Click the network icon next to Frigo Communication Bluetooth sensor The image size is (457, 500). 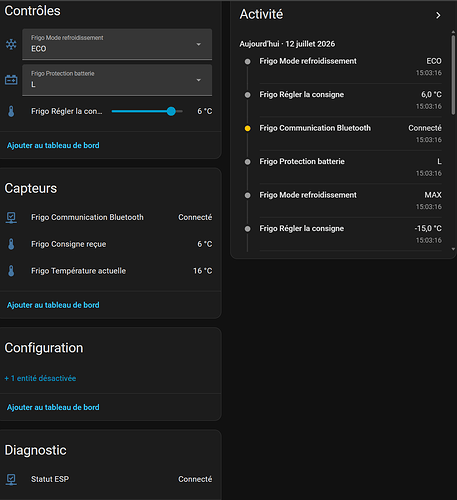[x=11, y=218]
